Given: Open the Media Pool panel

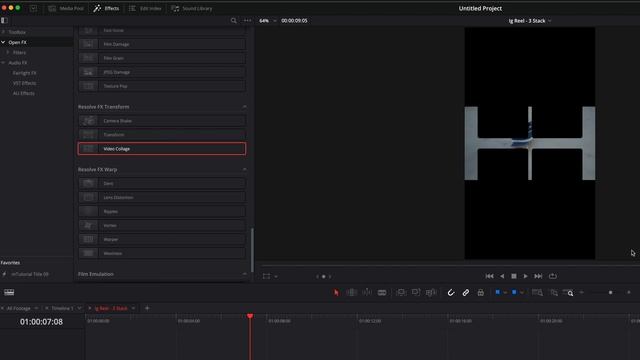Looking at the screenshot, I should (66, 8).
